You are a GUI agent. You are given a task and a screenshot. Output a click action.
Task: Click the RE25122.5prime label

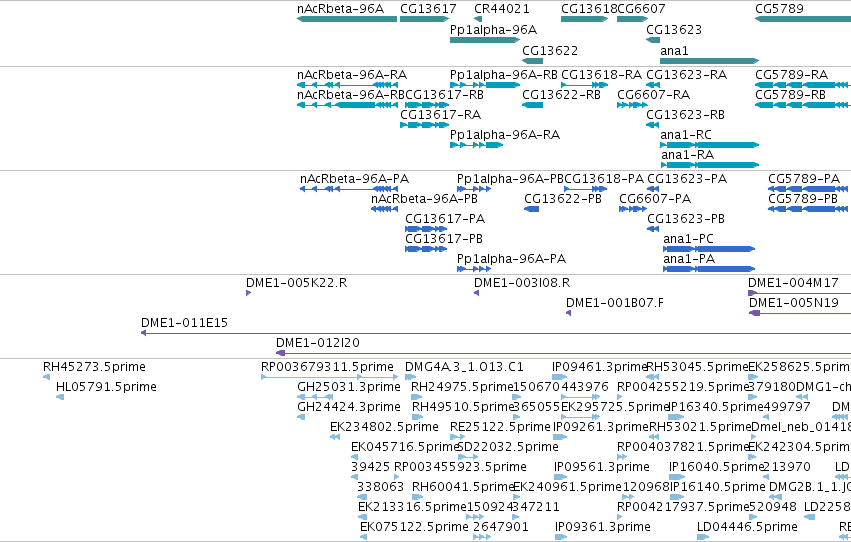click(500, 427)
